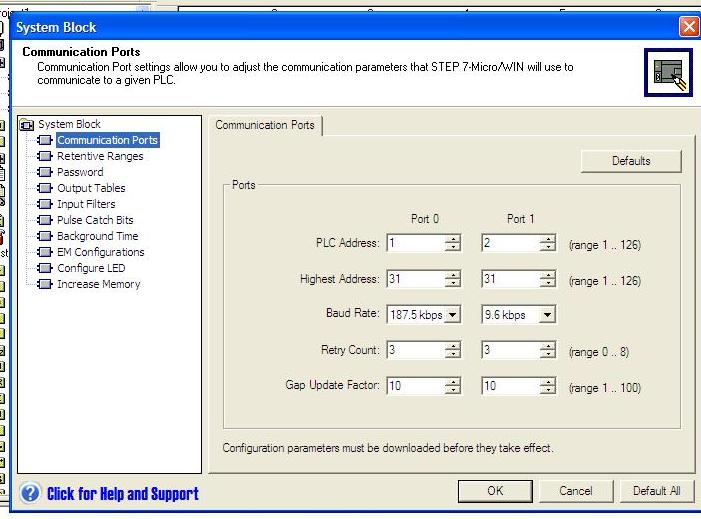The image size is (701, 519).
Task: Click the Port 0 PLC Address stepper
Action: 452,243
